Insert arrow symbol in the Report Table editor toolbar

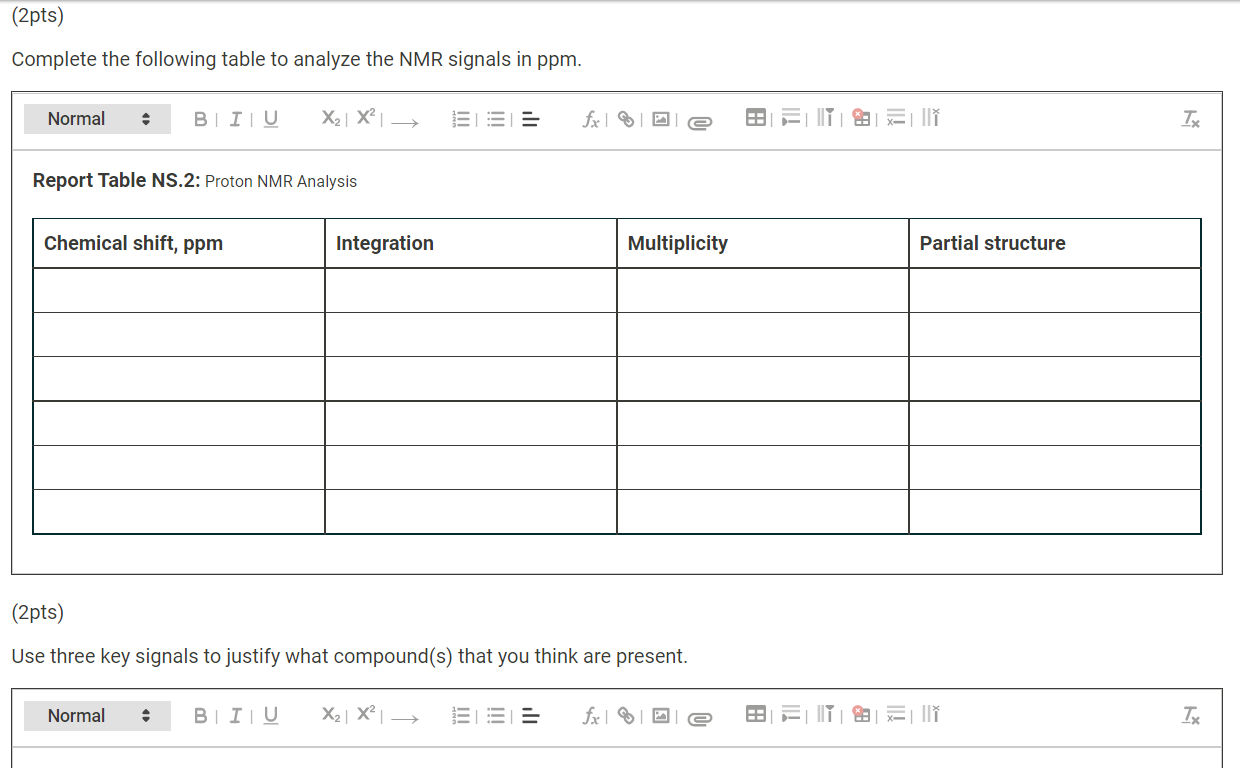click(404, 121)
